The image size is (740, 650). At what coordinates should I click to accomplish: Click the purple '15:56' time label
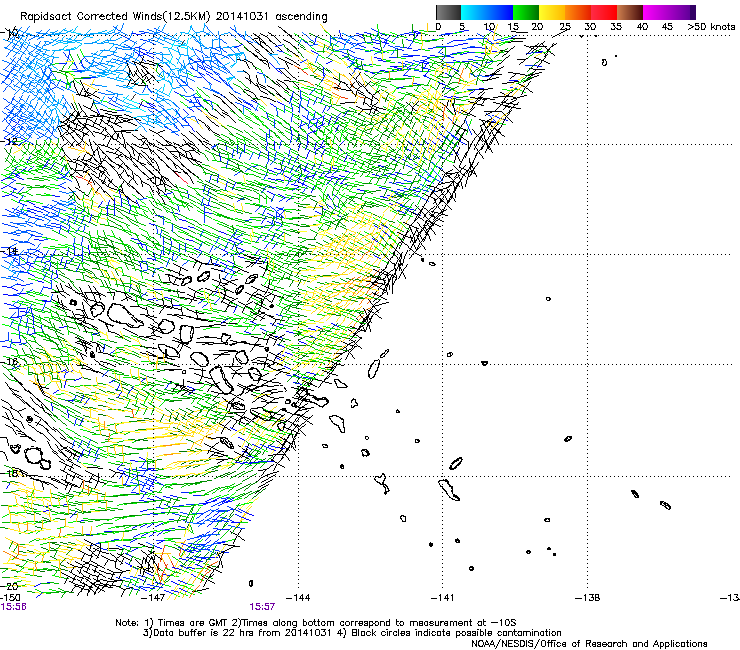[x=13, y=607]
